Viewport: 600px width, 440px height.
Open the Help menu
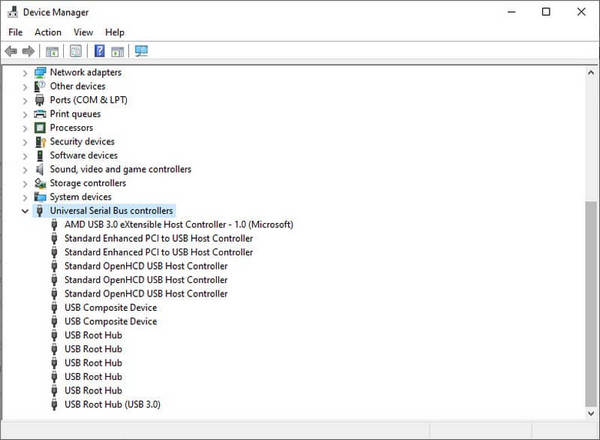coord(114,32)
